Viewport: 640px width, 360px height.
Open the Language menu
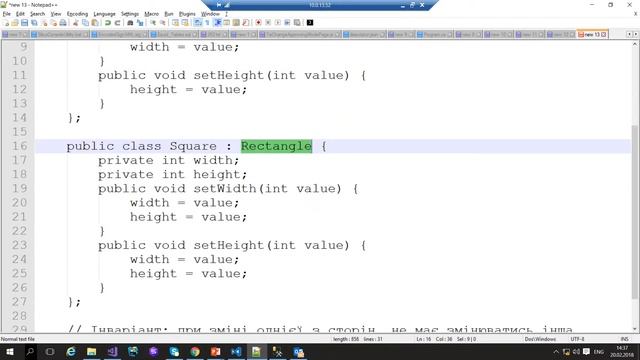(104, 14)
